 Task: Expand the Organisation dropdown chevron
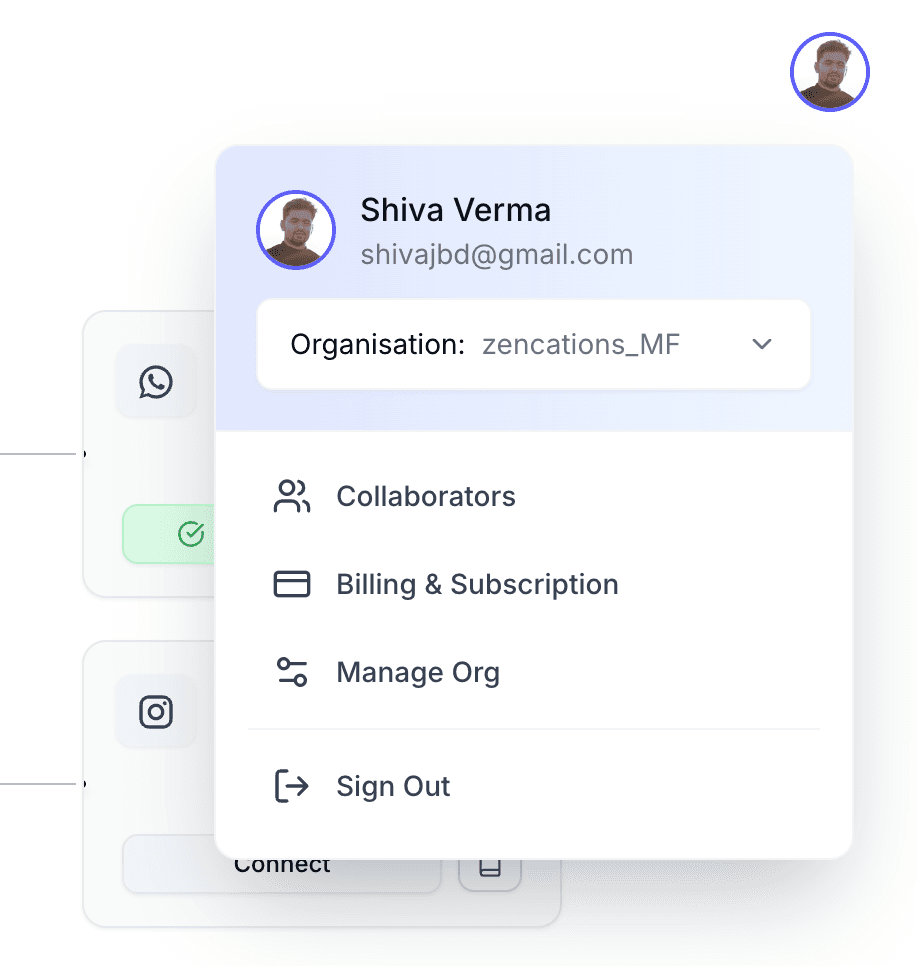[x=762, y=344]
